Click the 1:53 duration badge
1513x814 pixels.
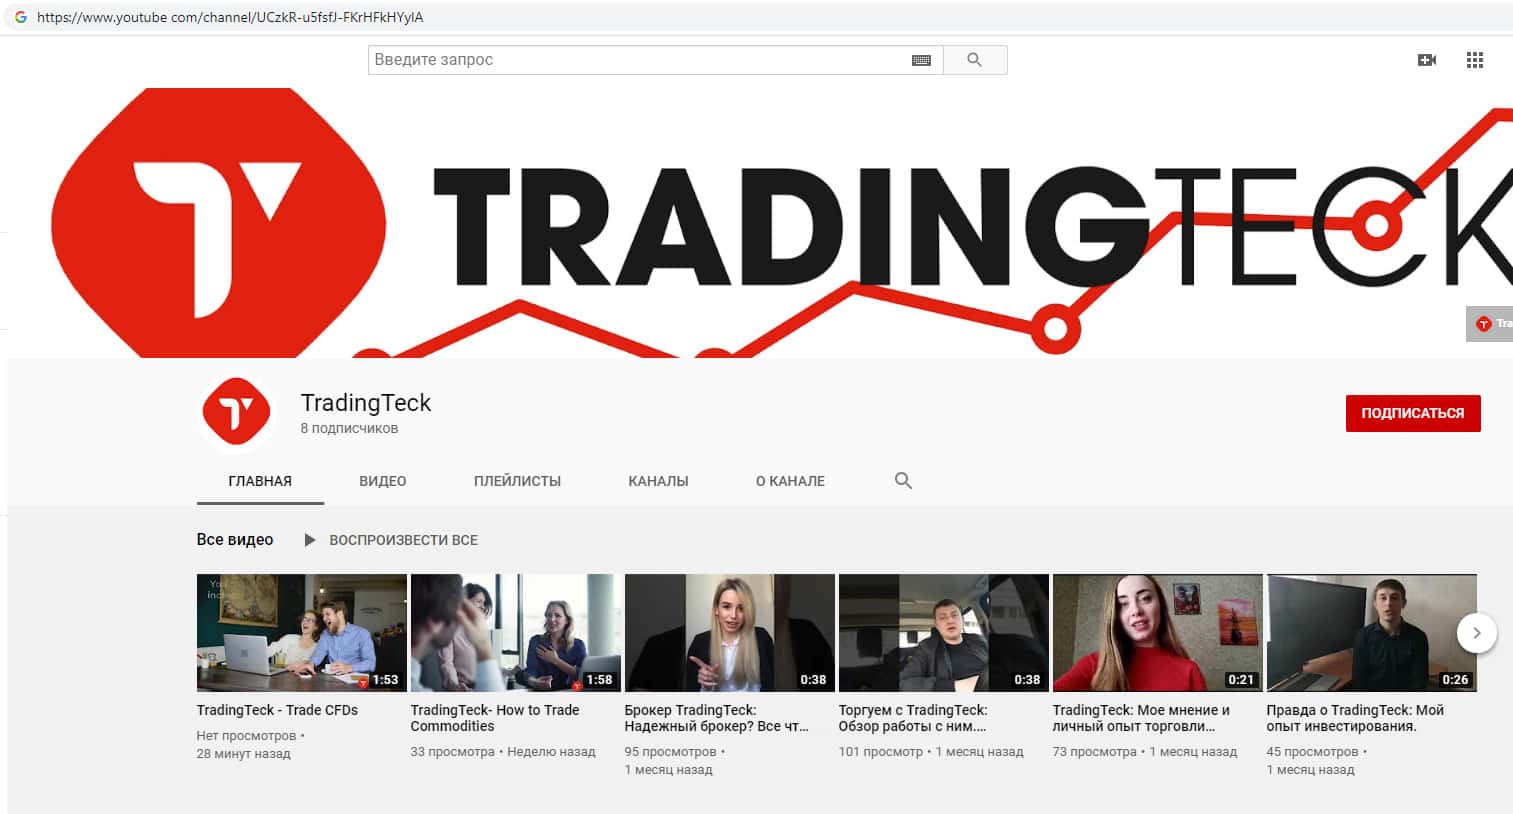(385, 680)
